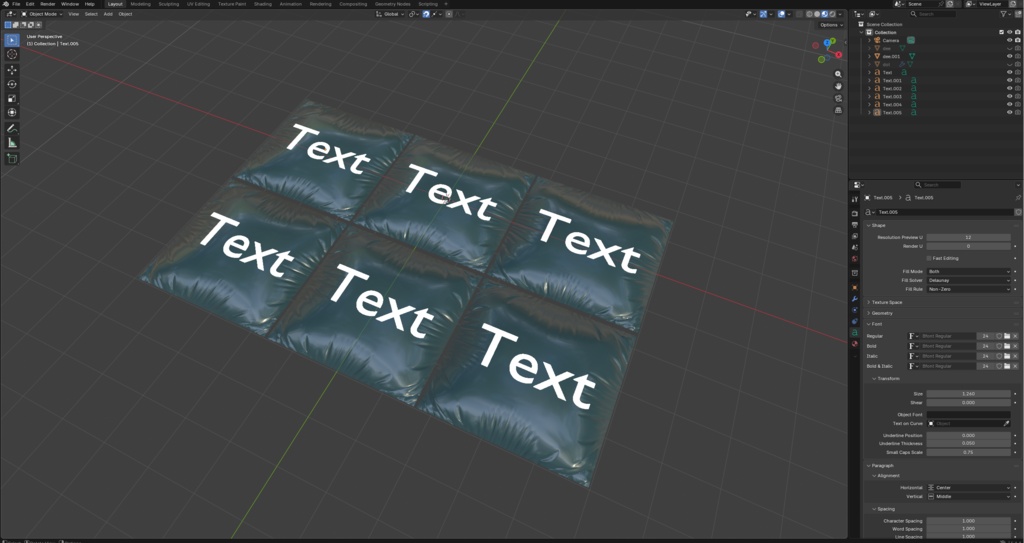Screen dimensions: 1024x543
Task: Click the zoom magnifier viewport icon
Action: (839, 74)
